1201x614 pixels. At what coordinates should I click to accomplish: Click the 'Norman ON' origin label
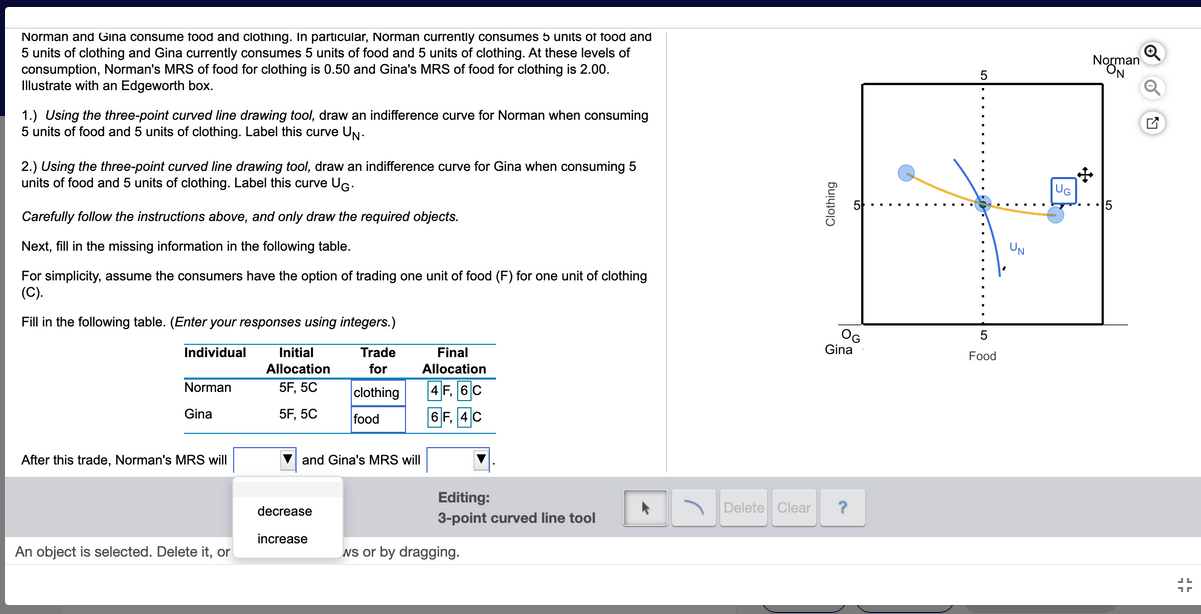(x=1115, y=66)
